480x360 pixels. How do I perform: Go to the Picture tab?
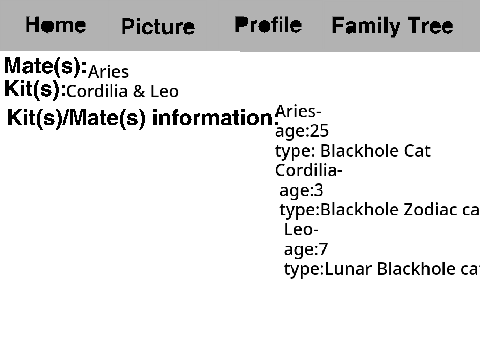coord(158,26)
